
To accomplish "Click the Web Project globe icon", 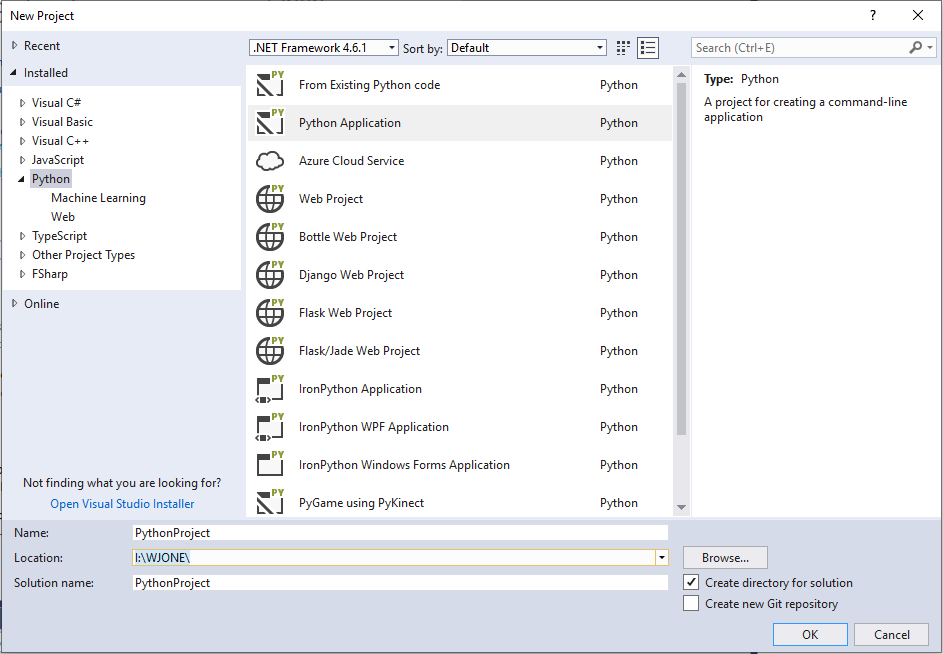I will 270,199.
